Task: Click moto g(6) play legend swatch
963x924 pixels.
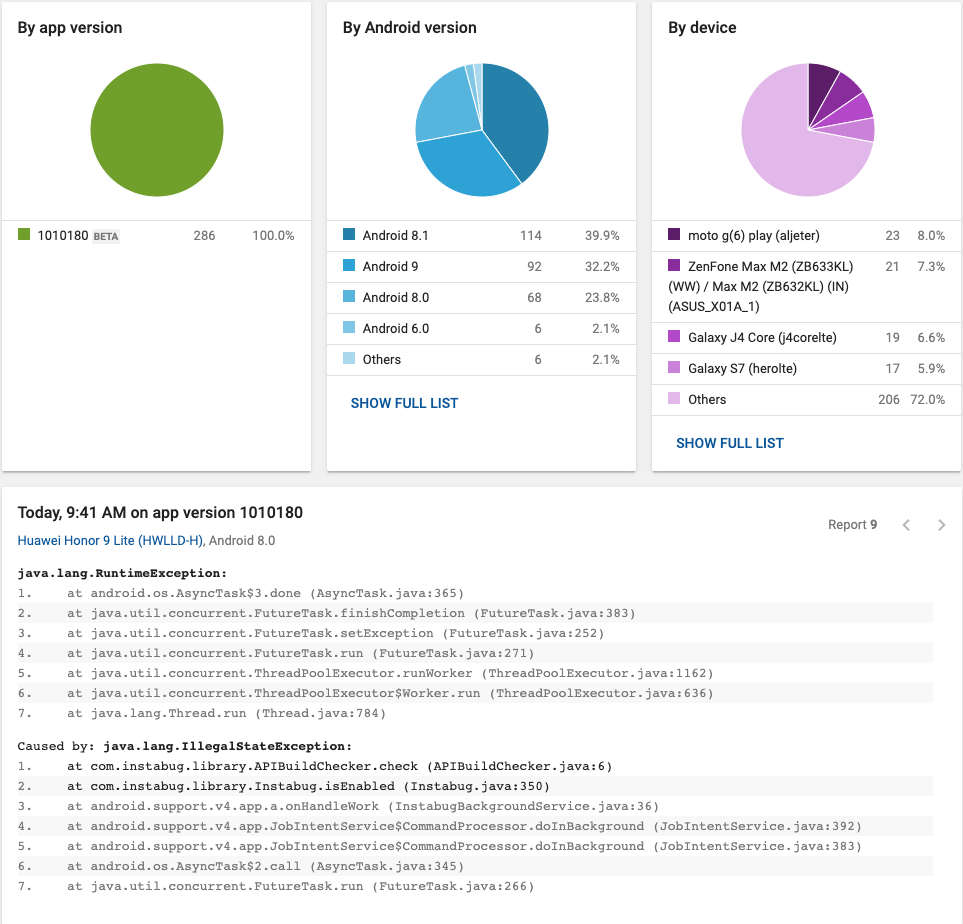Action: pyautogui.click(x=674, y=234)
